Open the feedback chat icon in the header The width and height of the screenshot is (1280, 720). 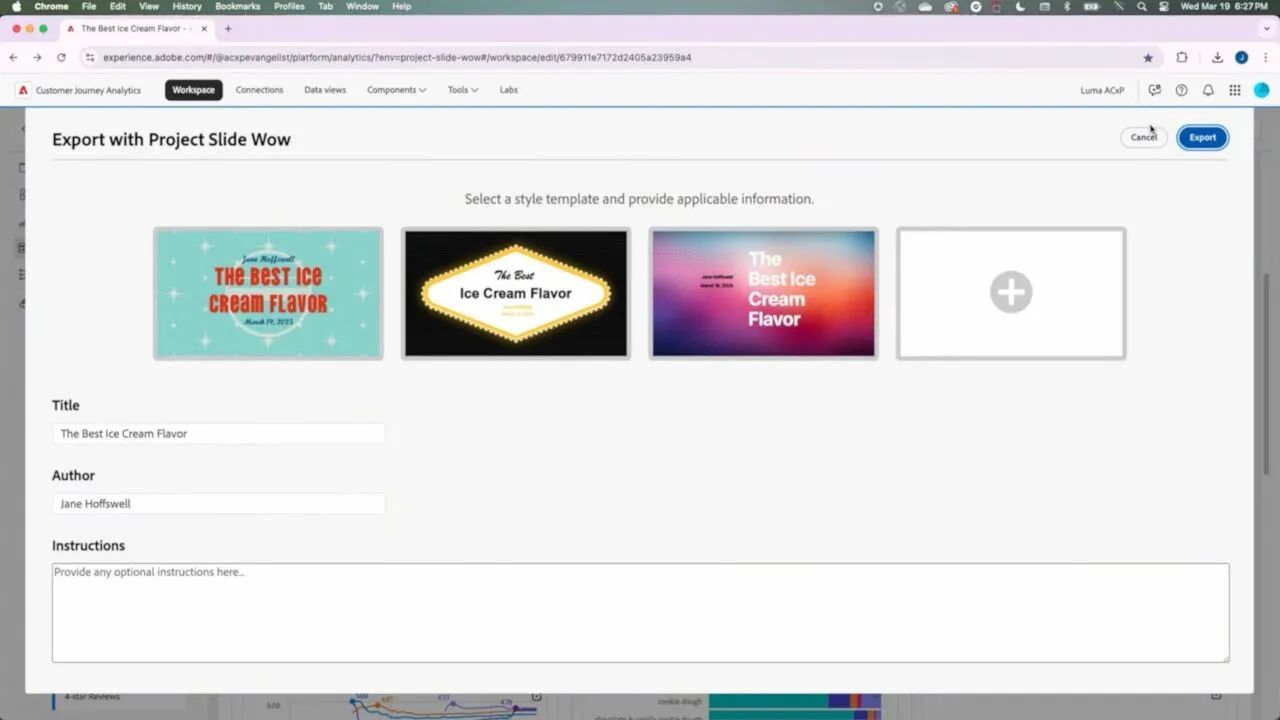1155,90
